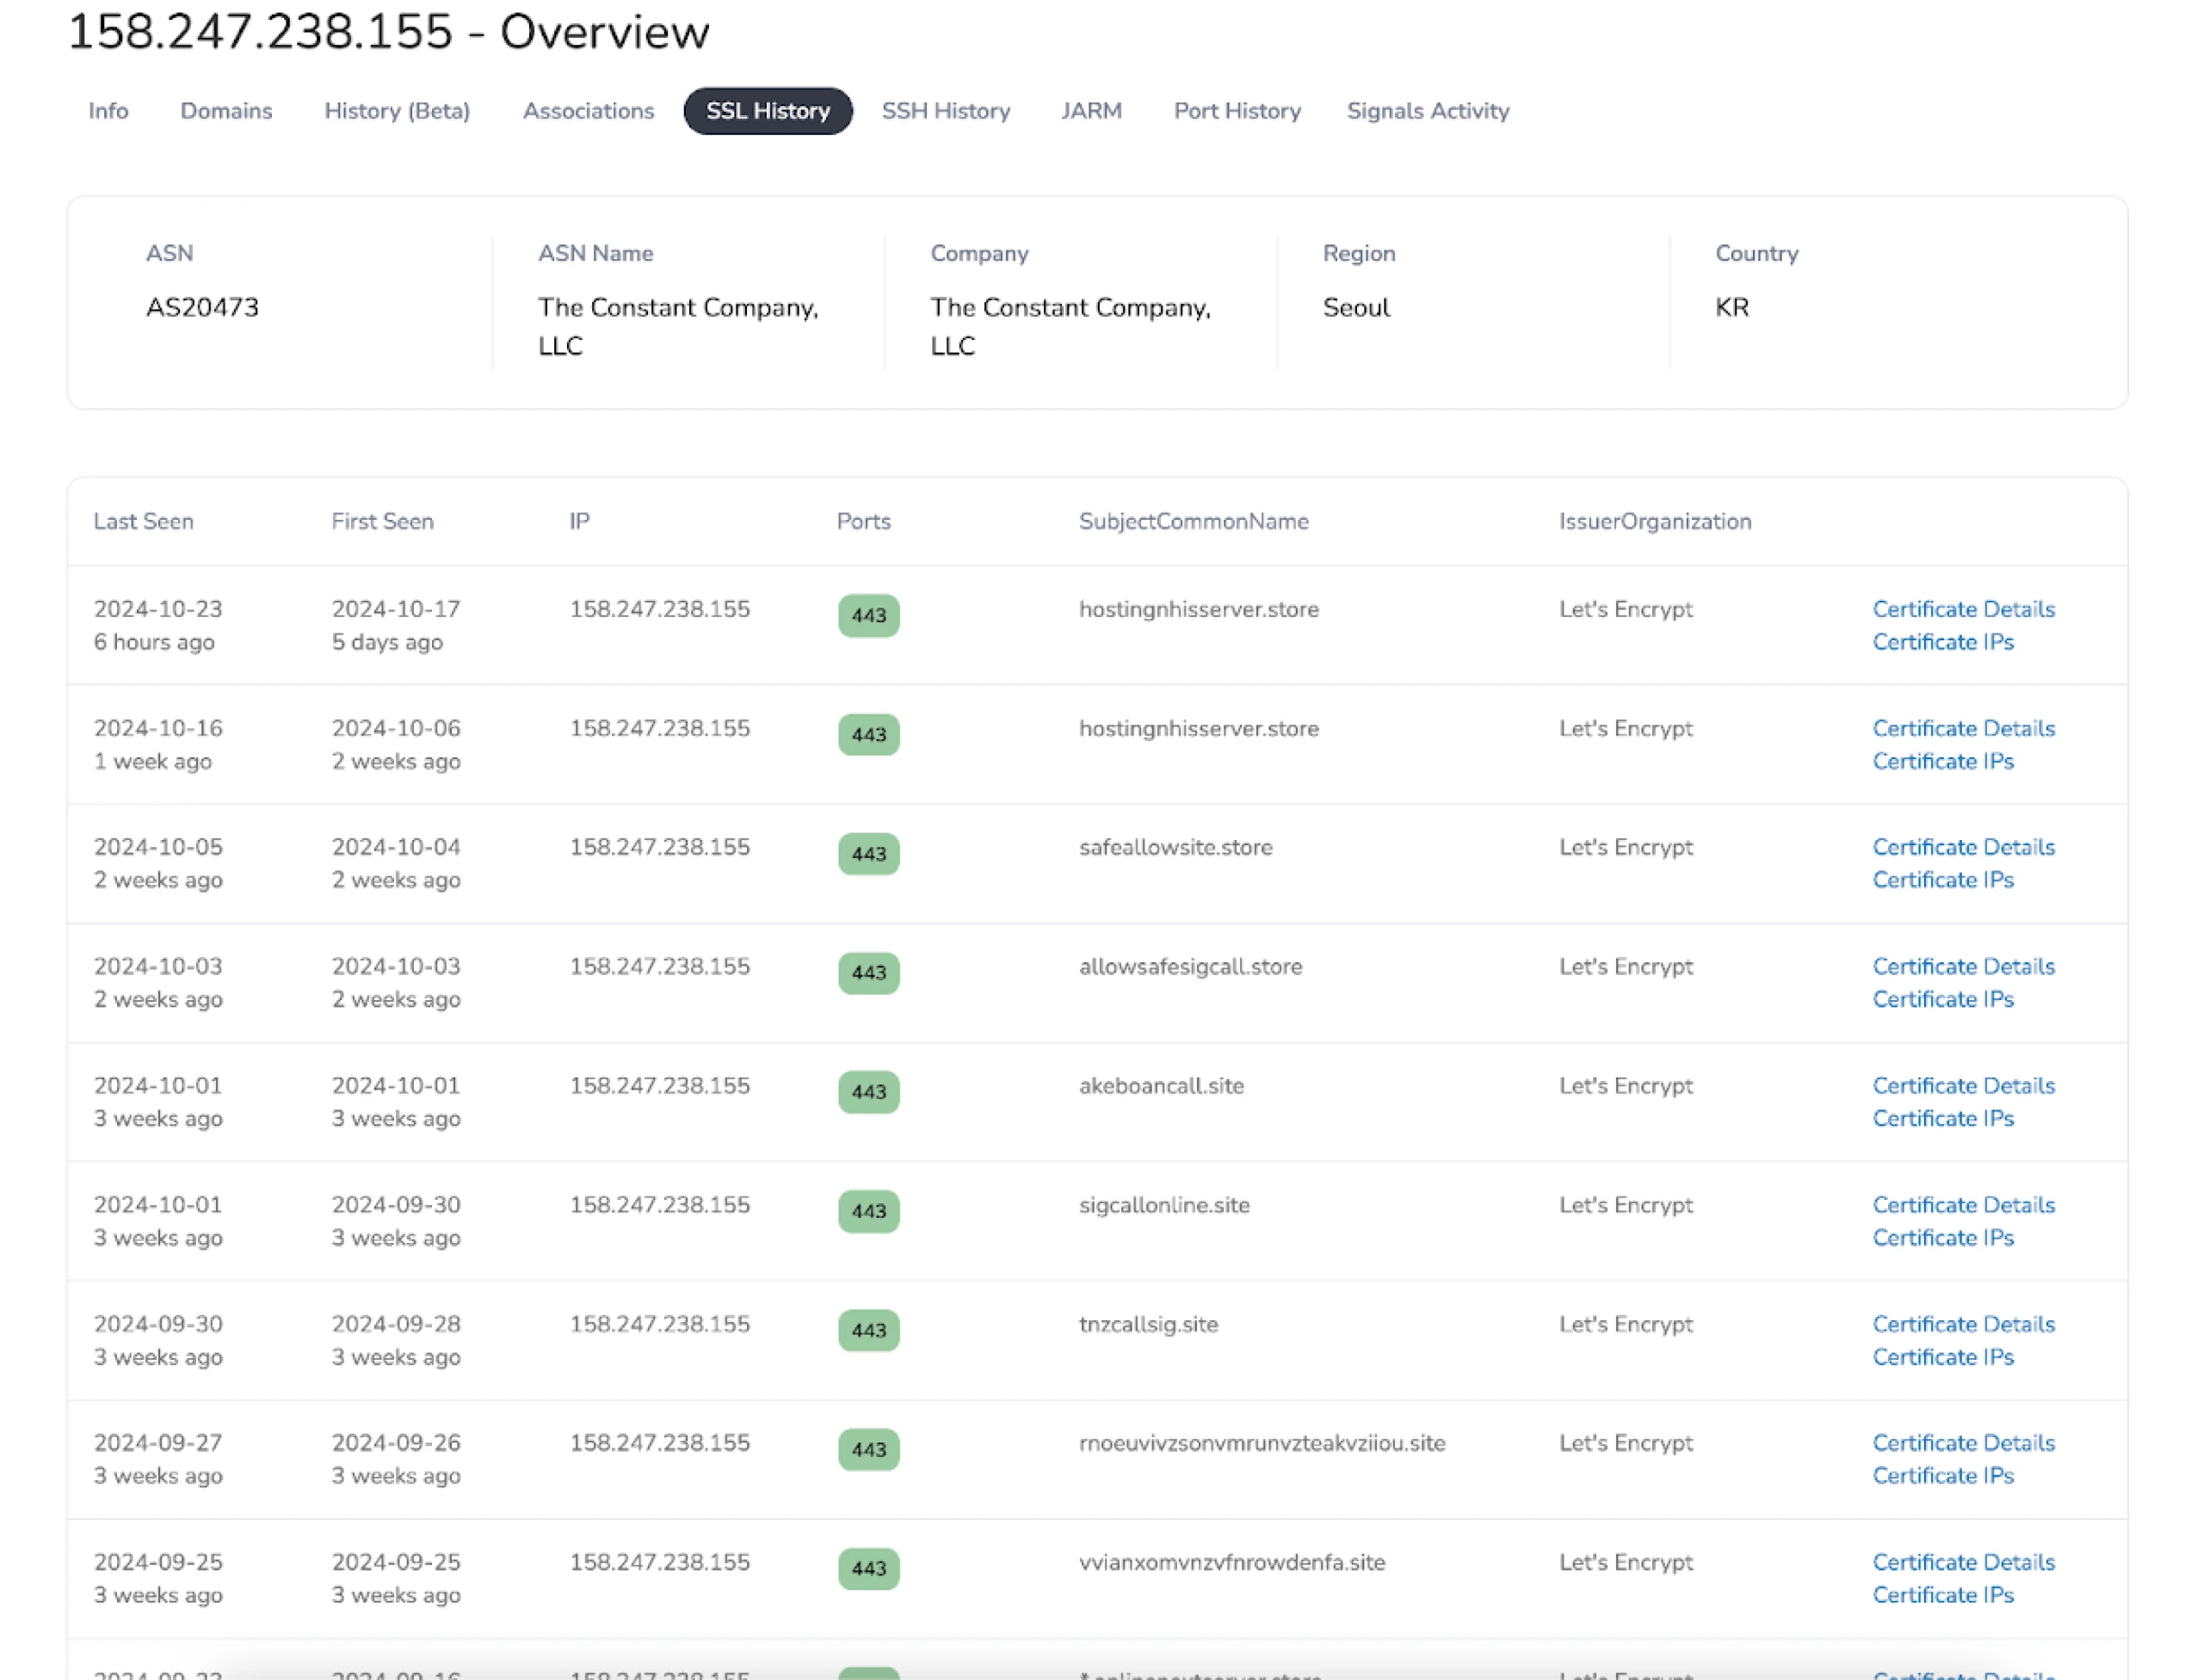Open Certificate Details for vvianxomvnzvfnrowdenfa.site
Image resolution: width=2203 pixels, height=1680 pixels.
tap(1963, 1561)
